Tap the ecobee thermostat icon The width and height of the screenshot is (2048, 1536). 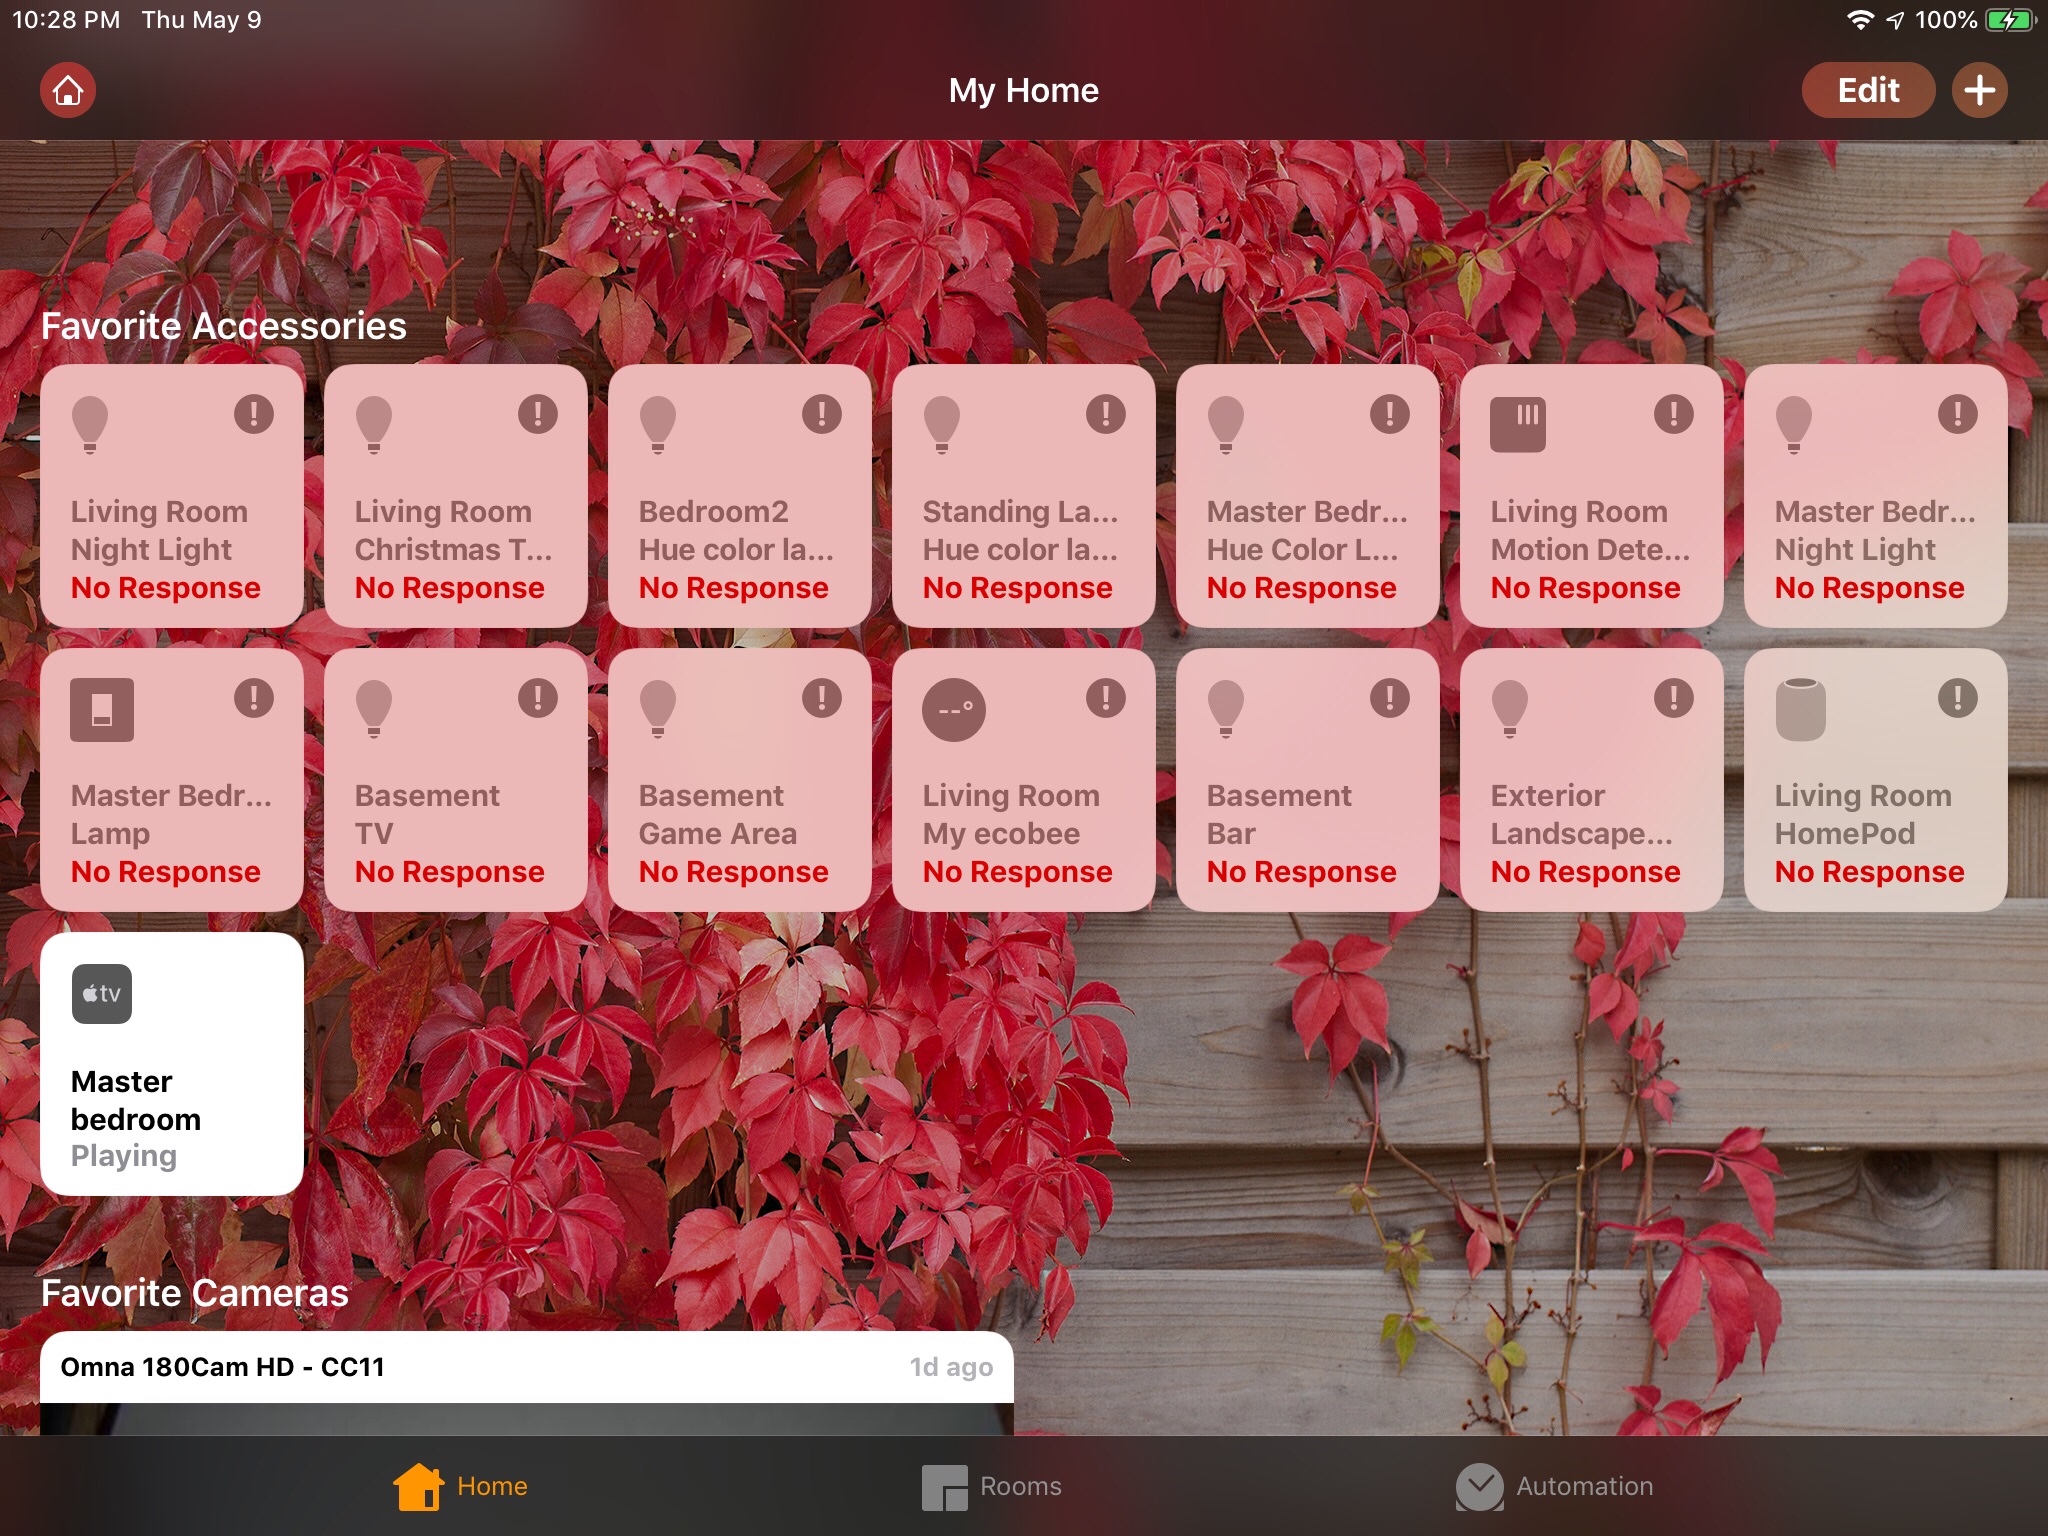pos(953,710)
